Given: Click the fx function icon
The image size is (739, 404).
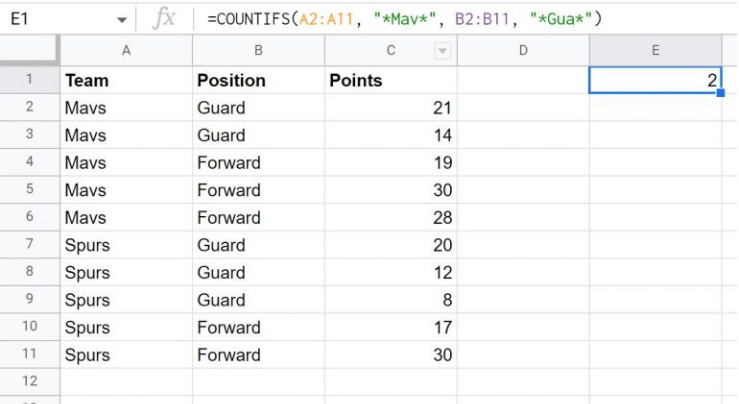Looking at the screenshot, I should point(166,19).
